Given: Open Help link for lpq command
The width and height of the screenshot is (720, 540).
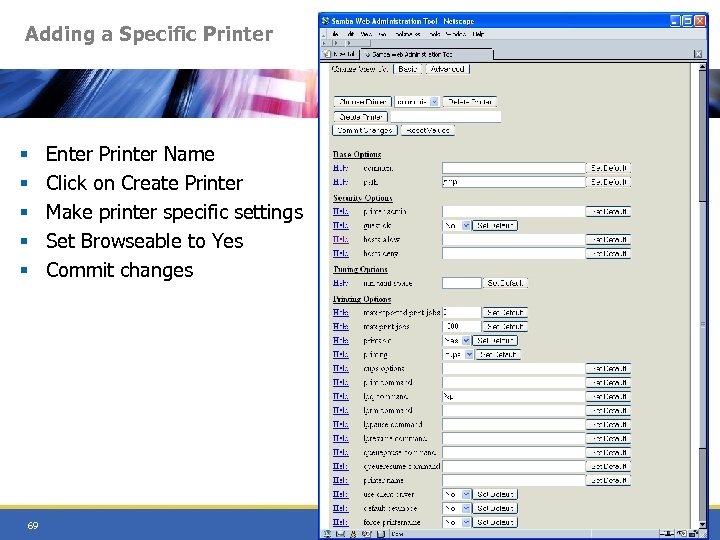Looking at the screenshot, I should [x=340, y=396].
